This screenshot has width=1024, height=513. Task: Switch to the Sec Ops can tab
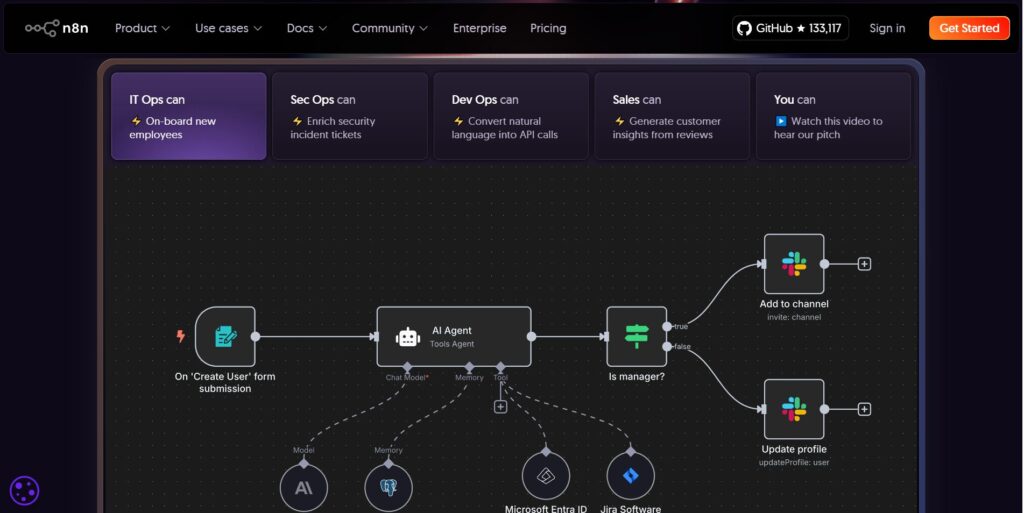(350, 116)
